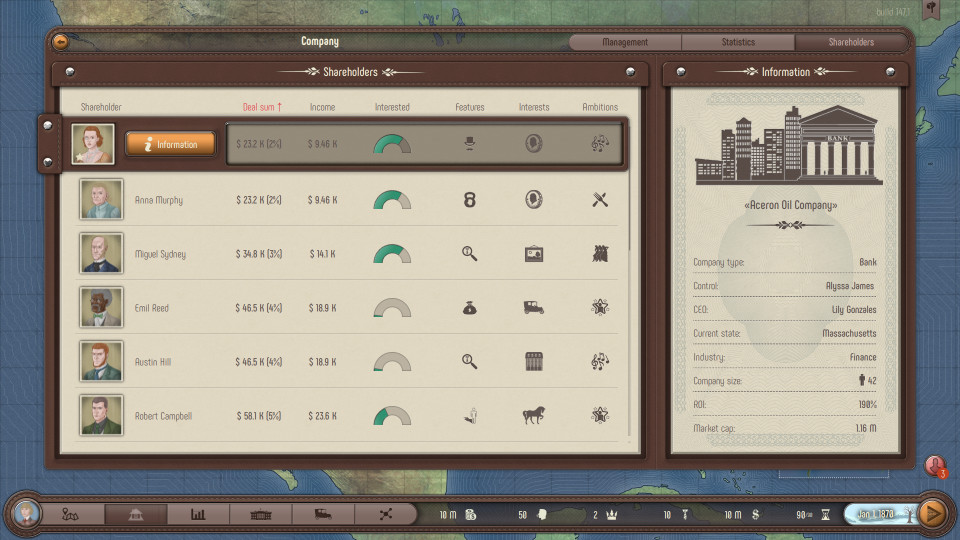Open the Statistics tab
The image size is (960, 540).
click(x=738, y=42)
